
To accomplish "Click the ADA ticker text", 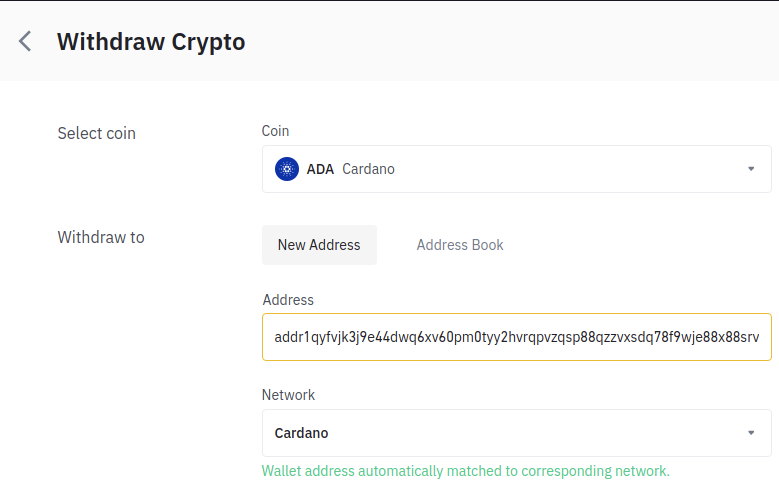I will (320, 169).
